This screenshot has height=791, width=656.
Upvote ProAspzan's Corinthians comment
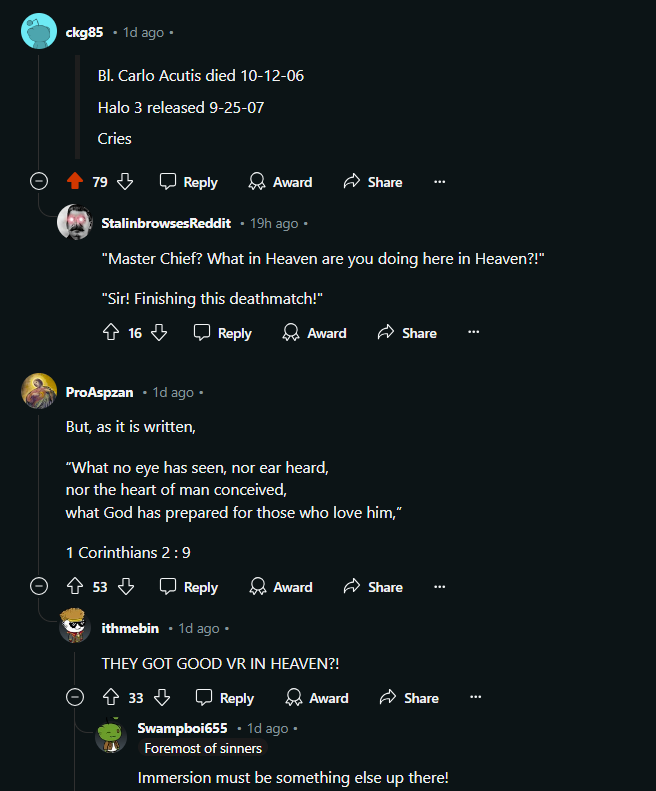pos(75,587)
